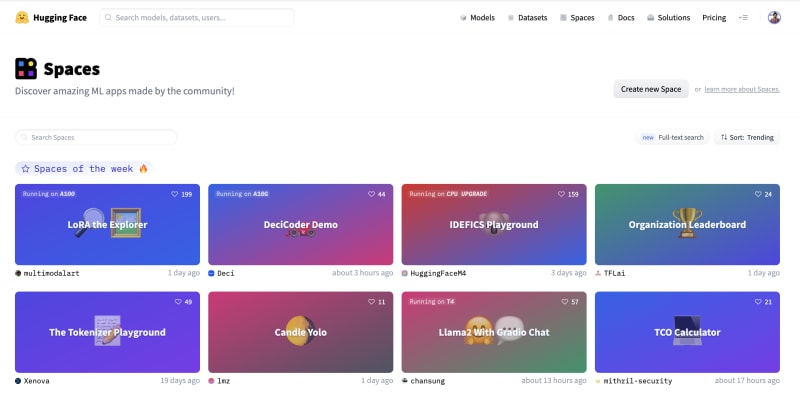The height and width of the screenshot is (411, 800).
Task: Click the lmz author avatar icon
Action: (211, 381)
